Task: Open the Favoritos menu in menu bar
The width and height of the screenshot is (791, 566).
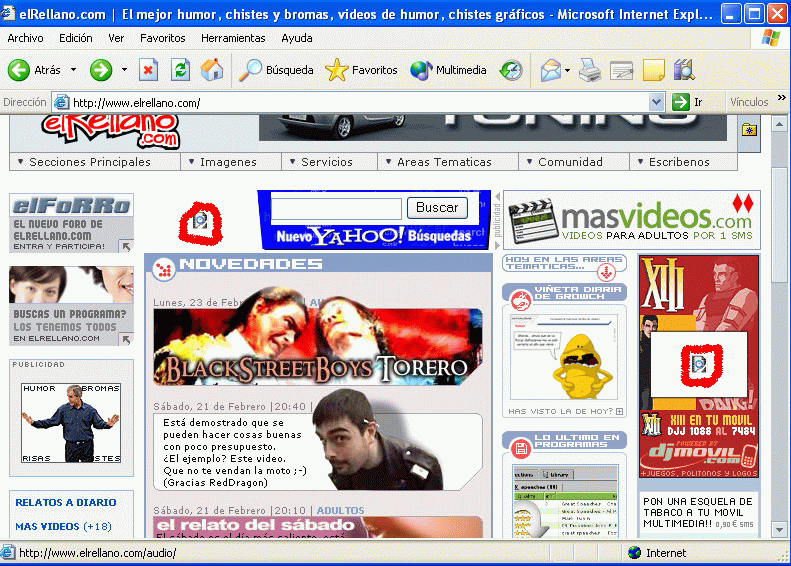Action: tap(162, 38)
